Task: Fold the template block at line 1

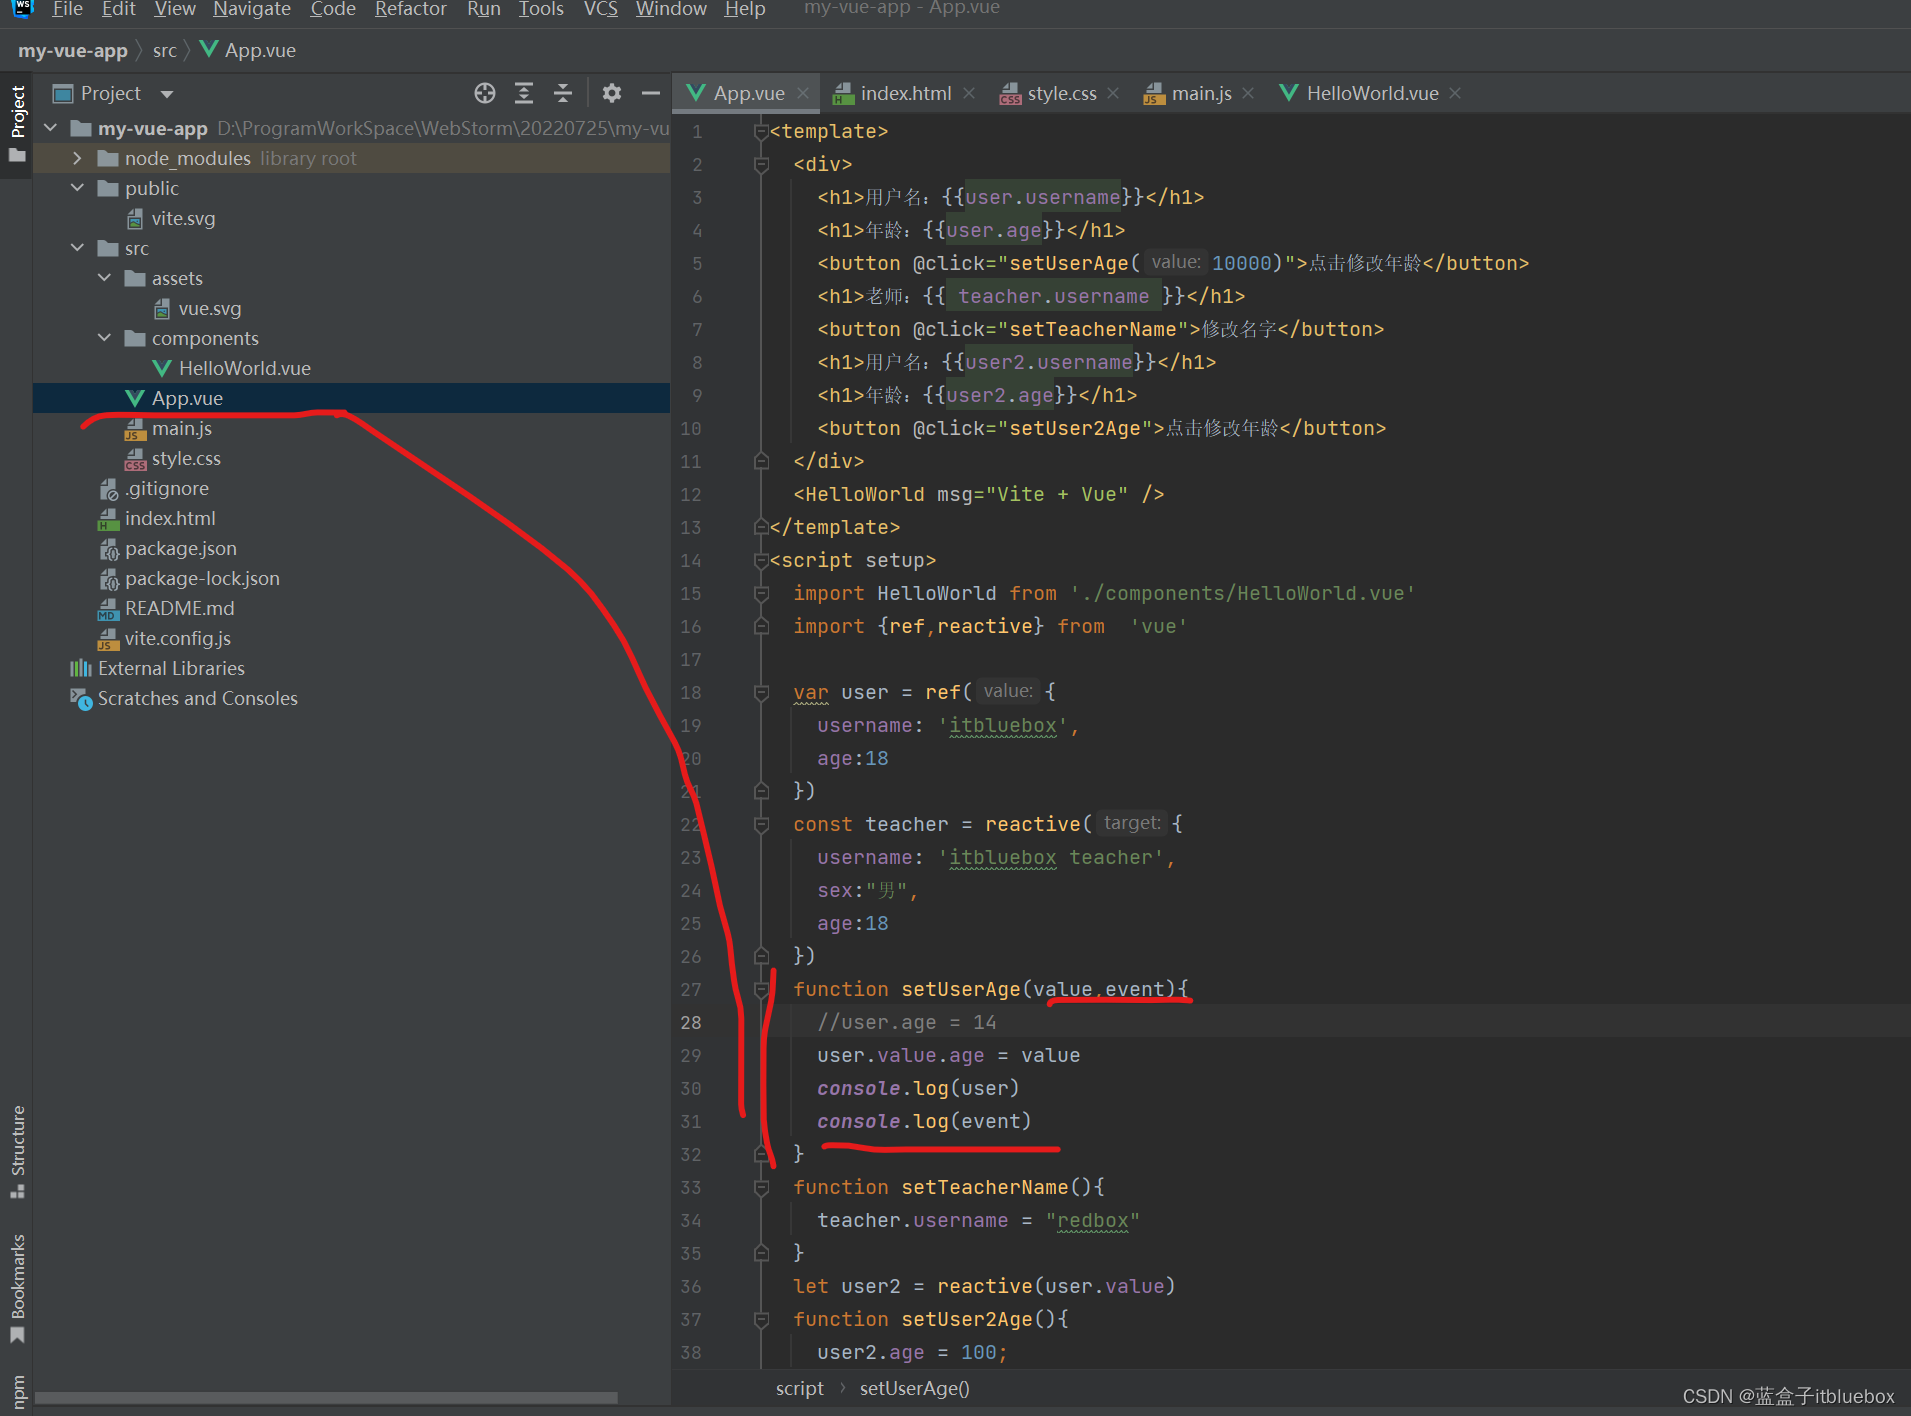Action: pos(761,131)
